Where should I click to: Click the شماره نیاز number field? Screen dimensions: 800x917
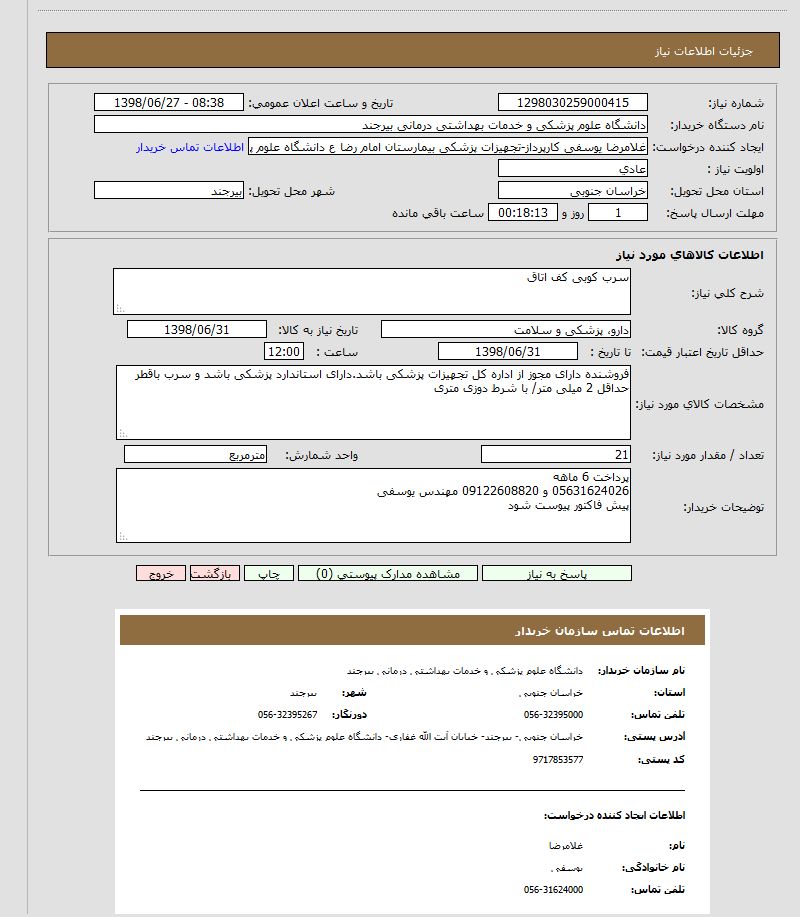coord(572,102)
